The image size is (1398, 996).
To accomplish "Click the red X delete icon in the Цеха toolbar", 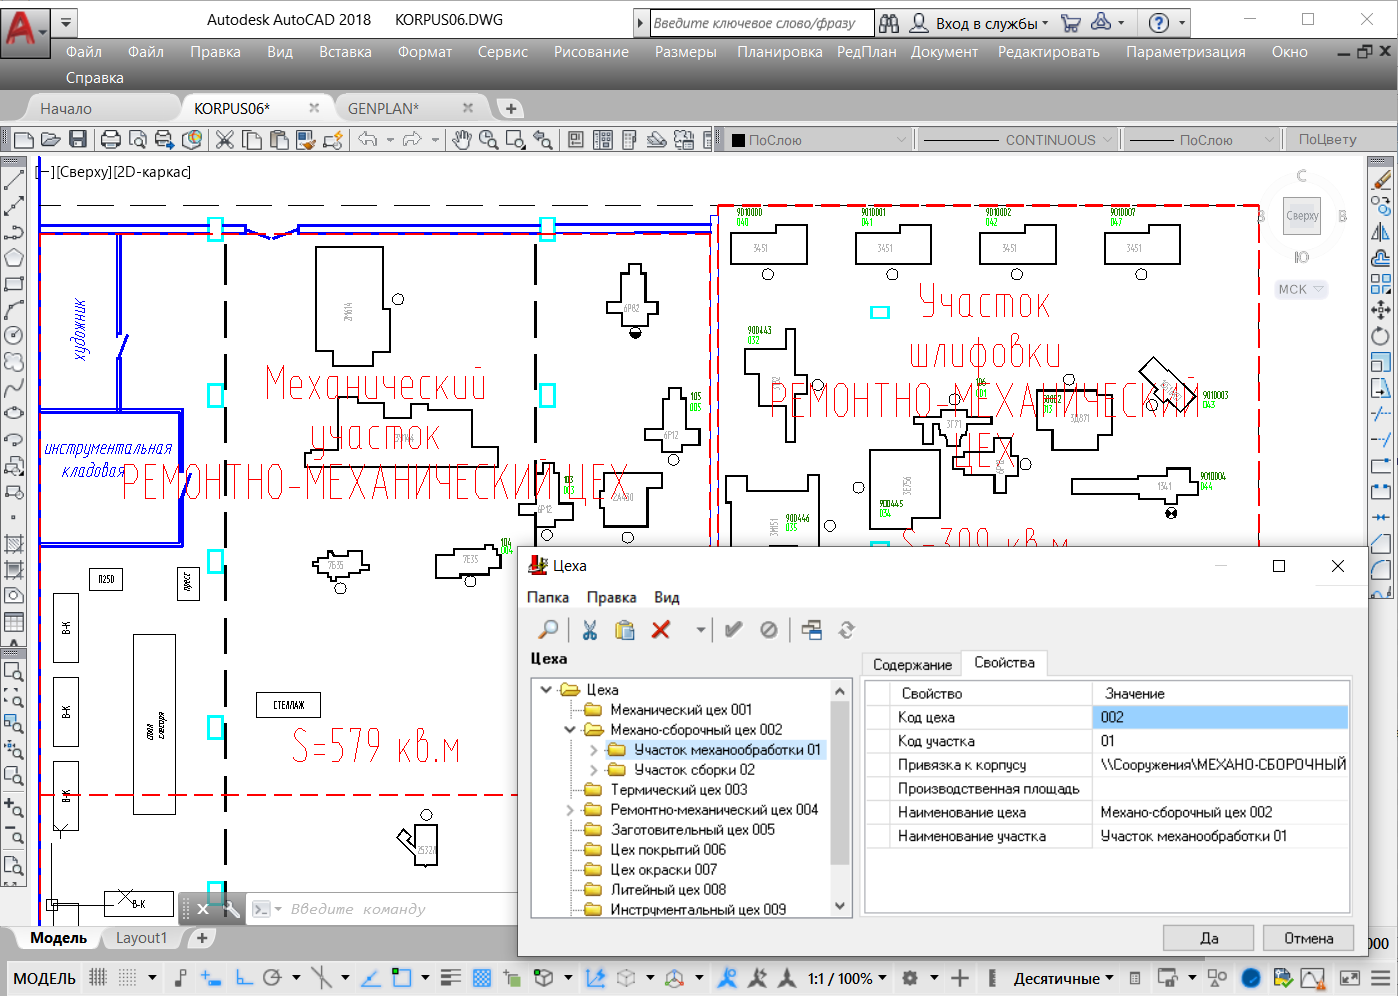I will point(660,629).
